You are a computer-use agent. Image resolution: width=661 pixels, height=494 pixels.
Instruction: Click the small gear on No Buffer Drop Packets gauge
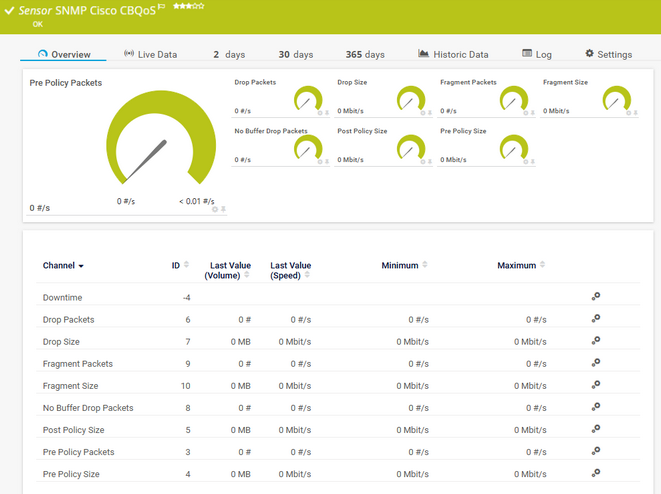click(x=320, y=162)
